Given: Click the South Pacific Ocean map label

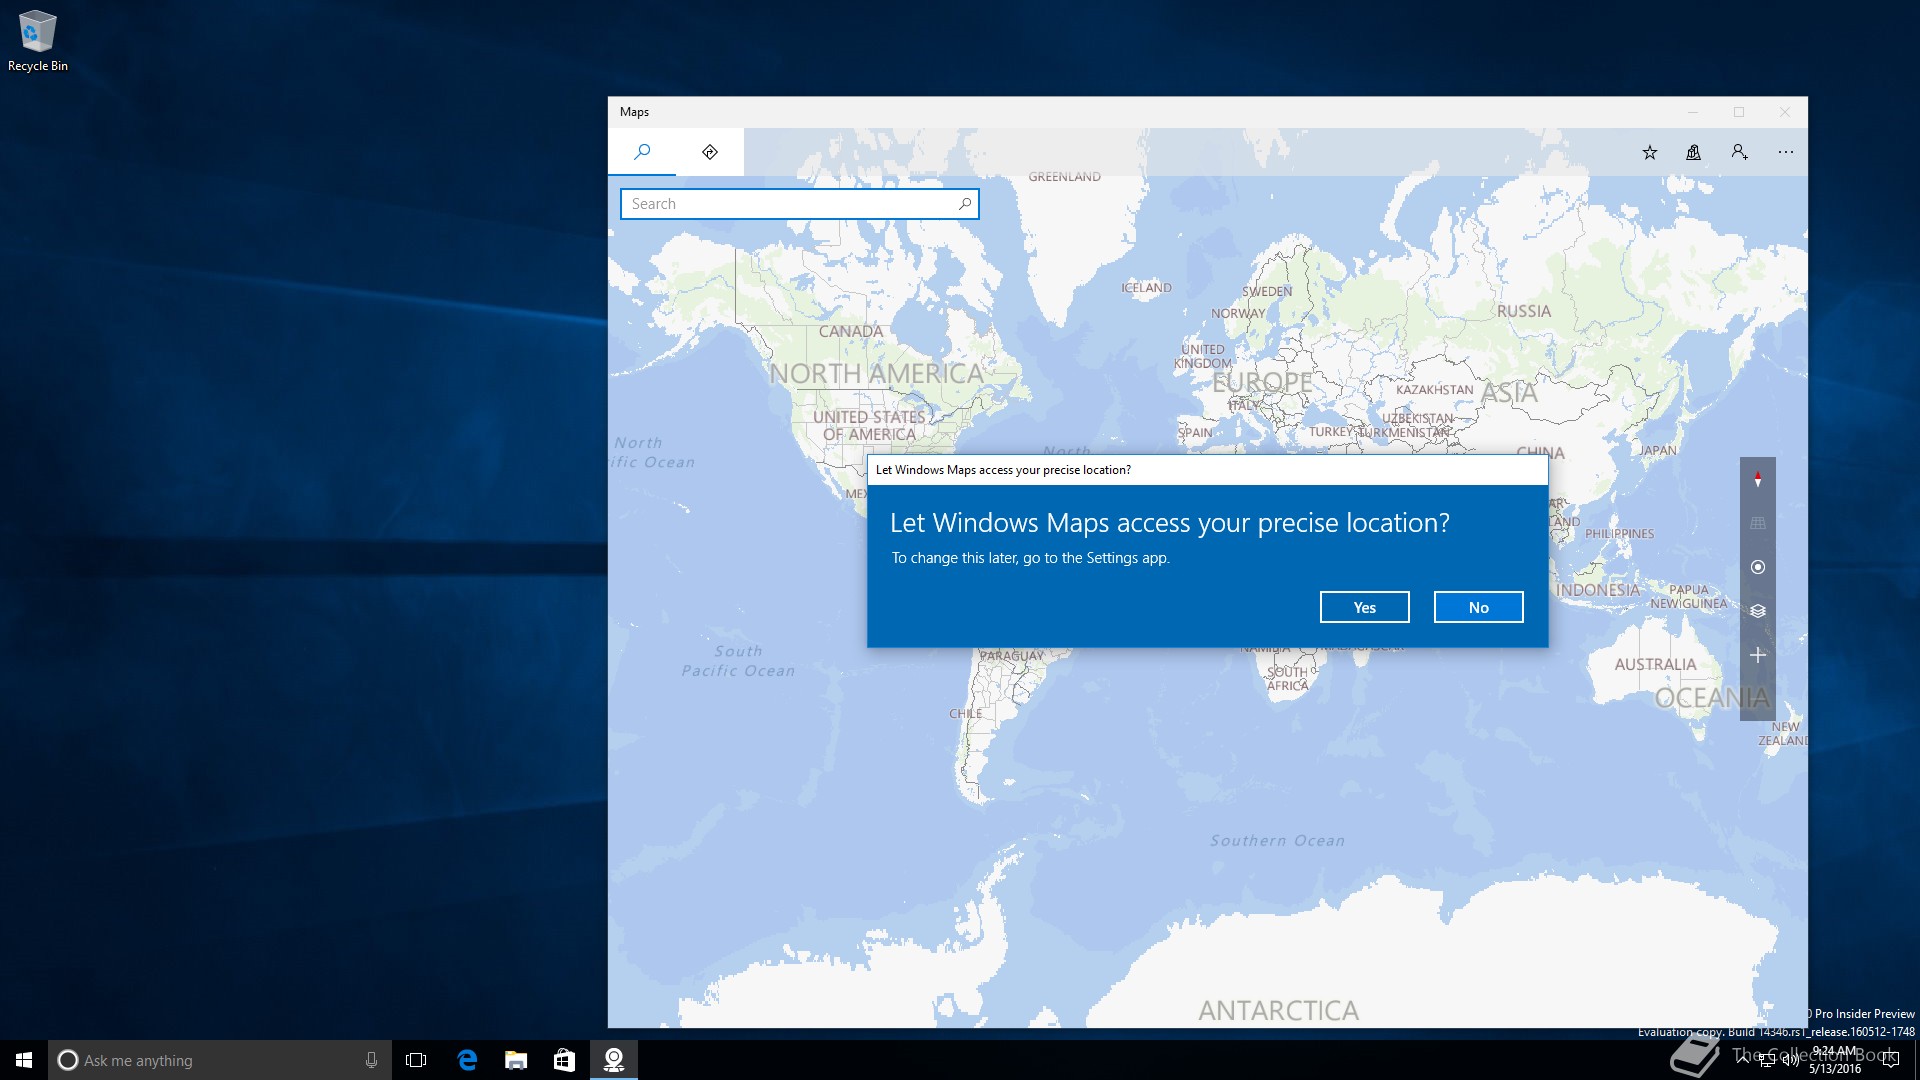Looking at the screenshot, I should point(739,661).
